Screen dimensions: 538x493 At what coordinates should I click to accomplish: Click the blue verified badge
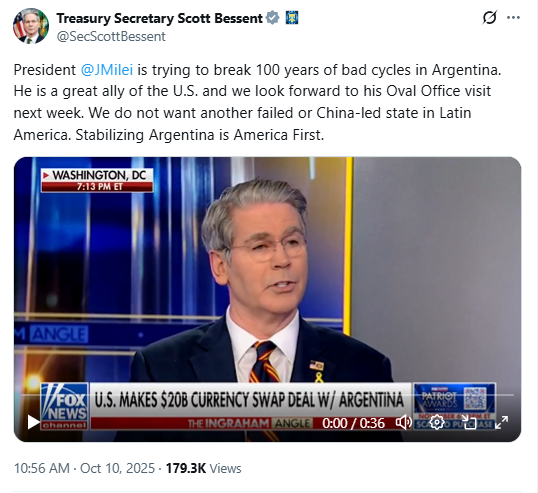pos(272,18)
